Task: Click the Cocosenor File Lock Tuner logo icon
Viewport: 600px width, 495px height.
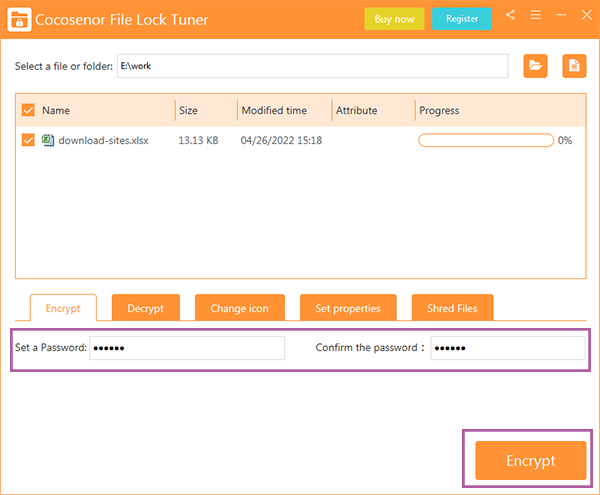Action: (19, 19)
